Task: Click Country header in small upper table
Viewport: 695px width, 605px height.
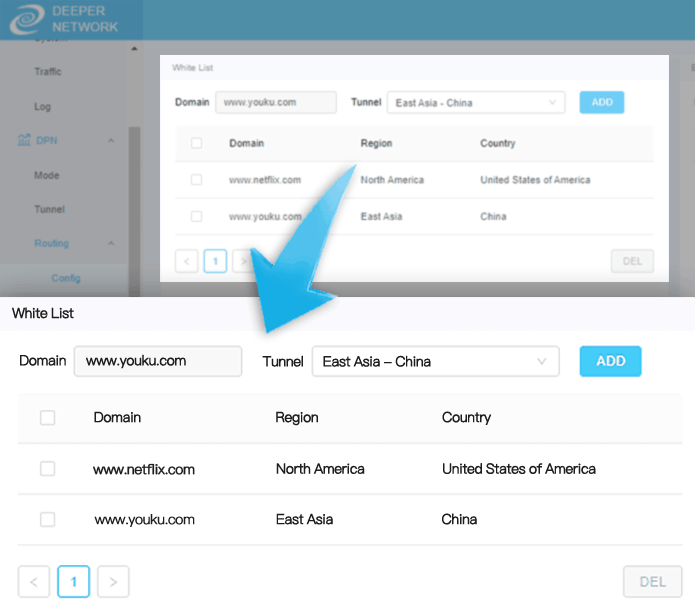Action: tap(498, 143)
